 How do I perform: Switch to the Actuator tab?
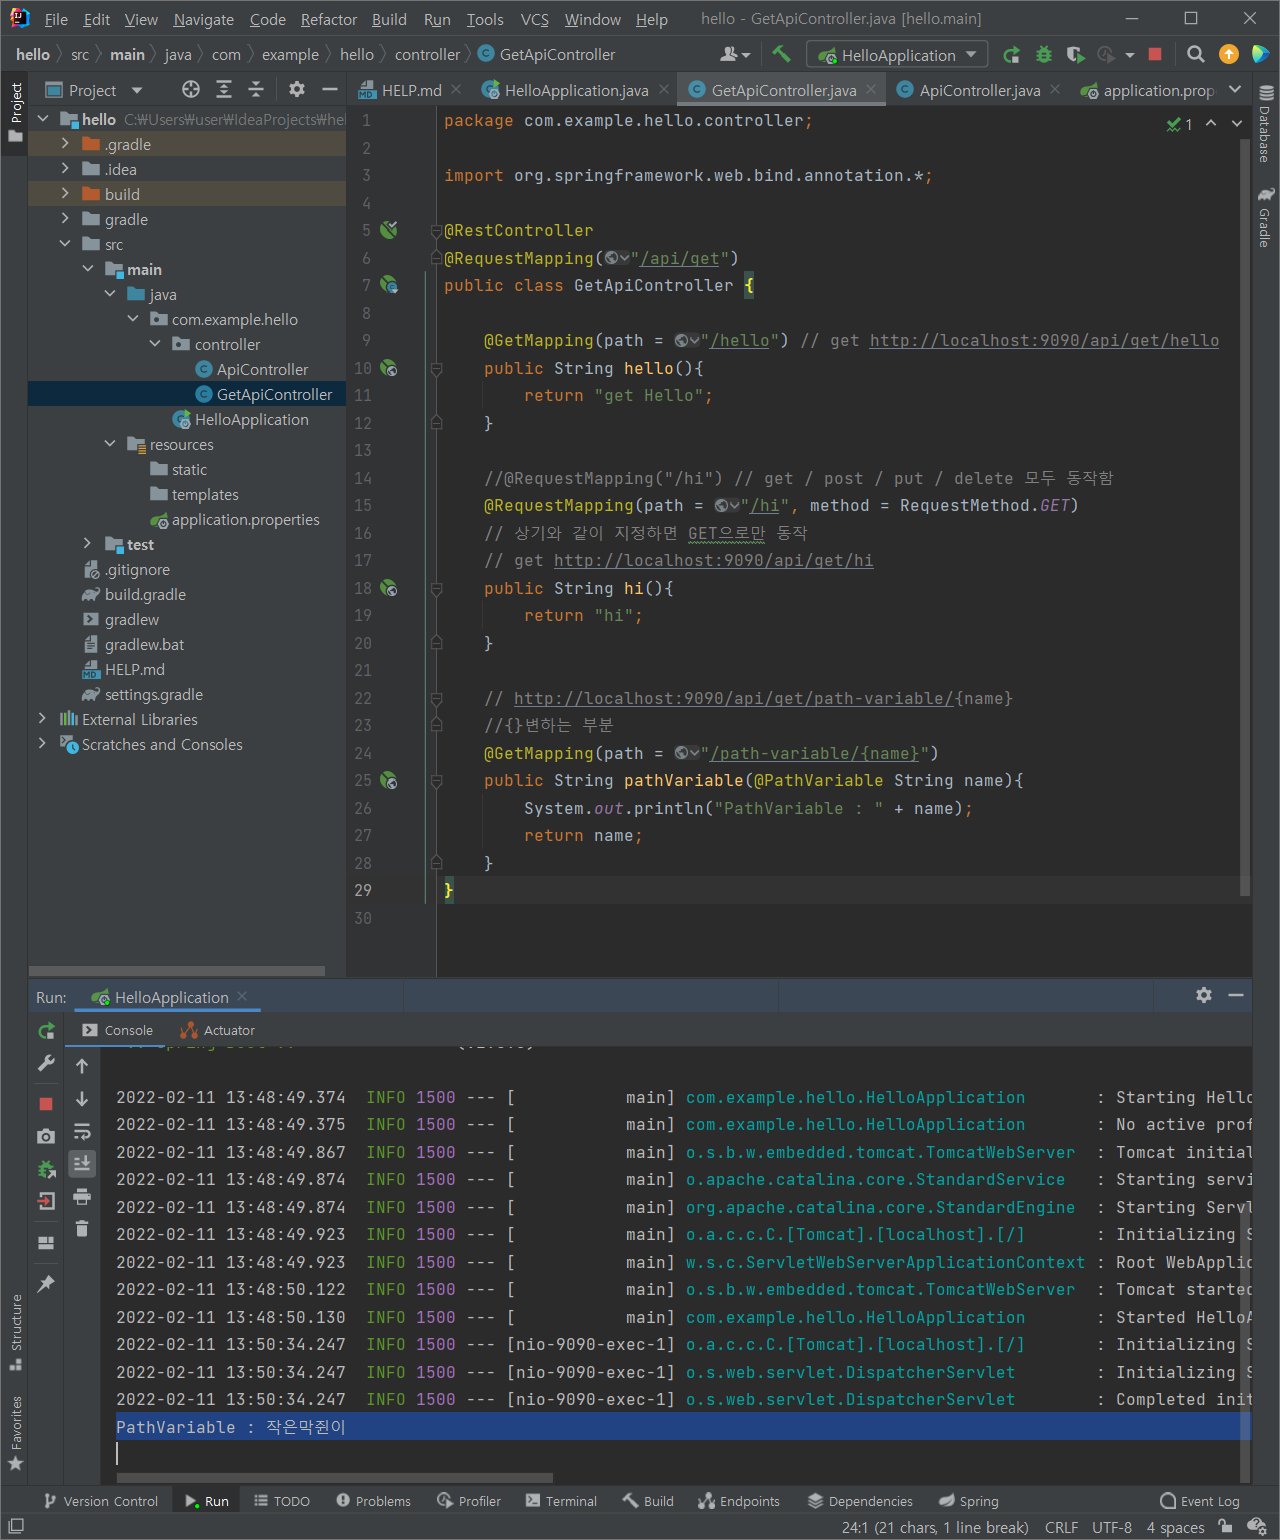point(218,1030)
